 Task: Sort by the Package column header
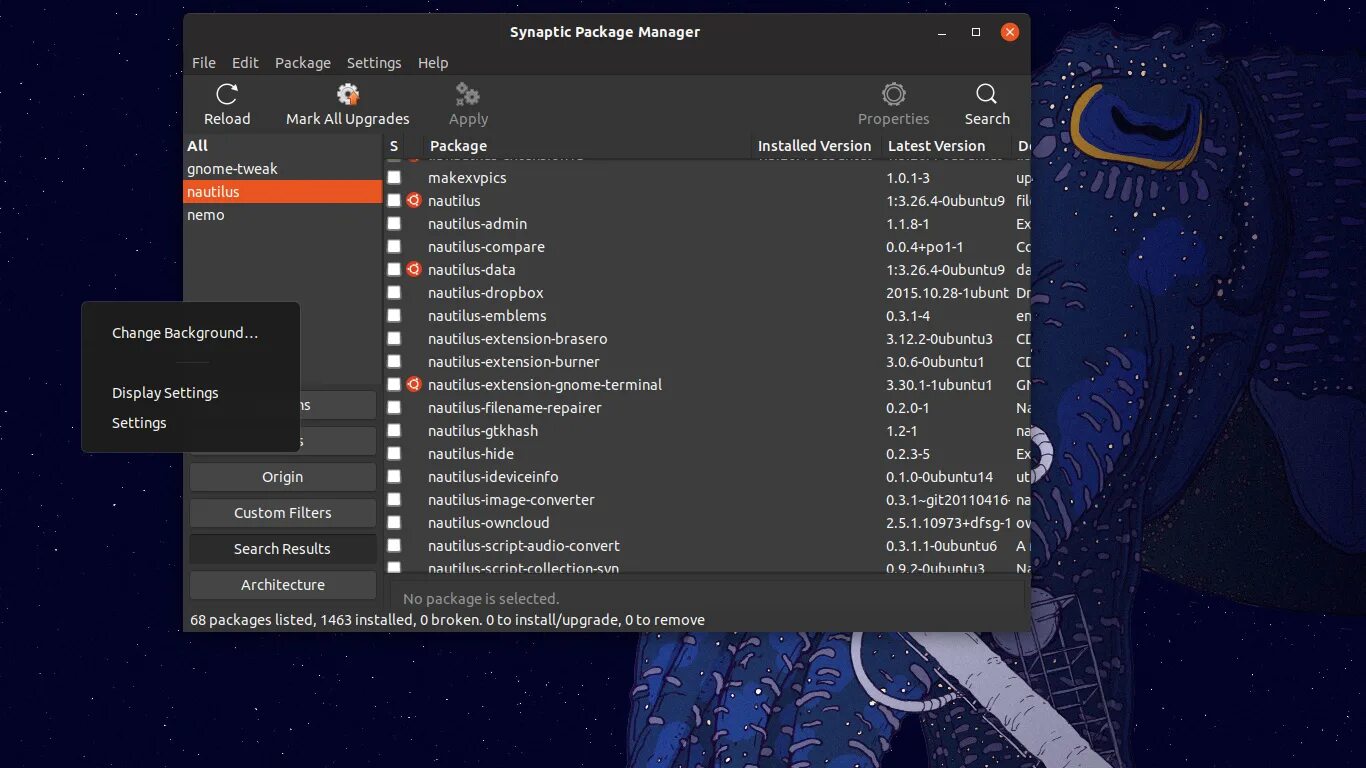(x=587, y=146)
